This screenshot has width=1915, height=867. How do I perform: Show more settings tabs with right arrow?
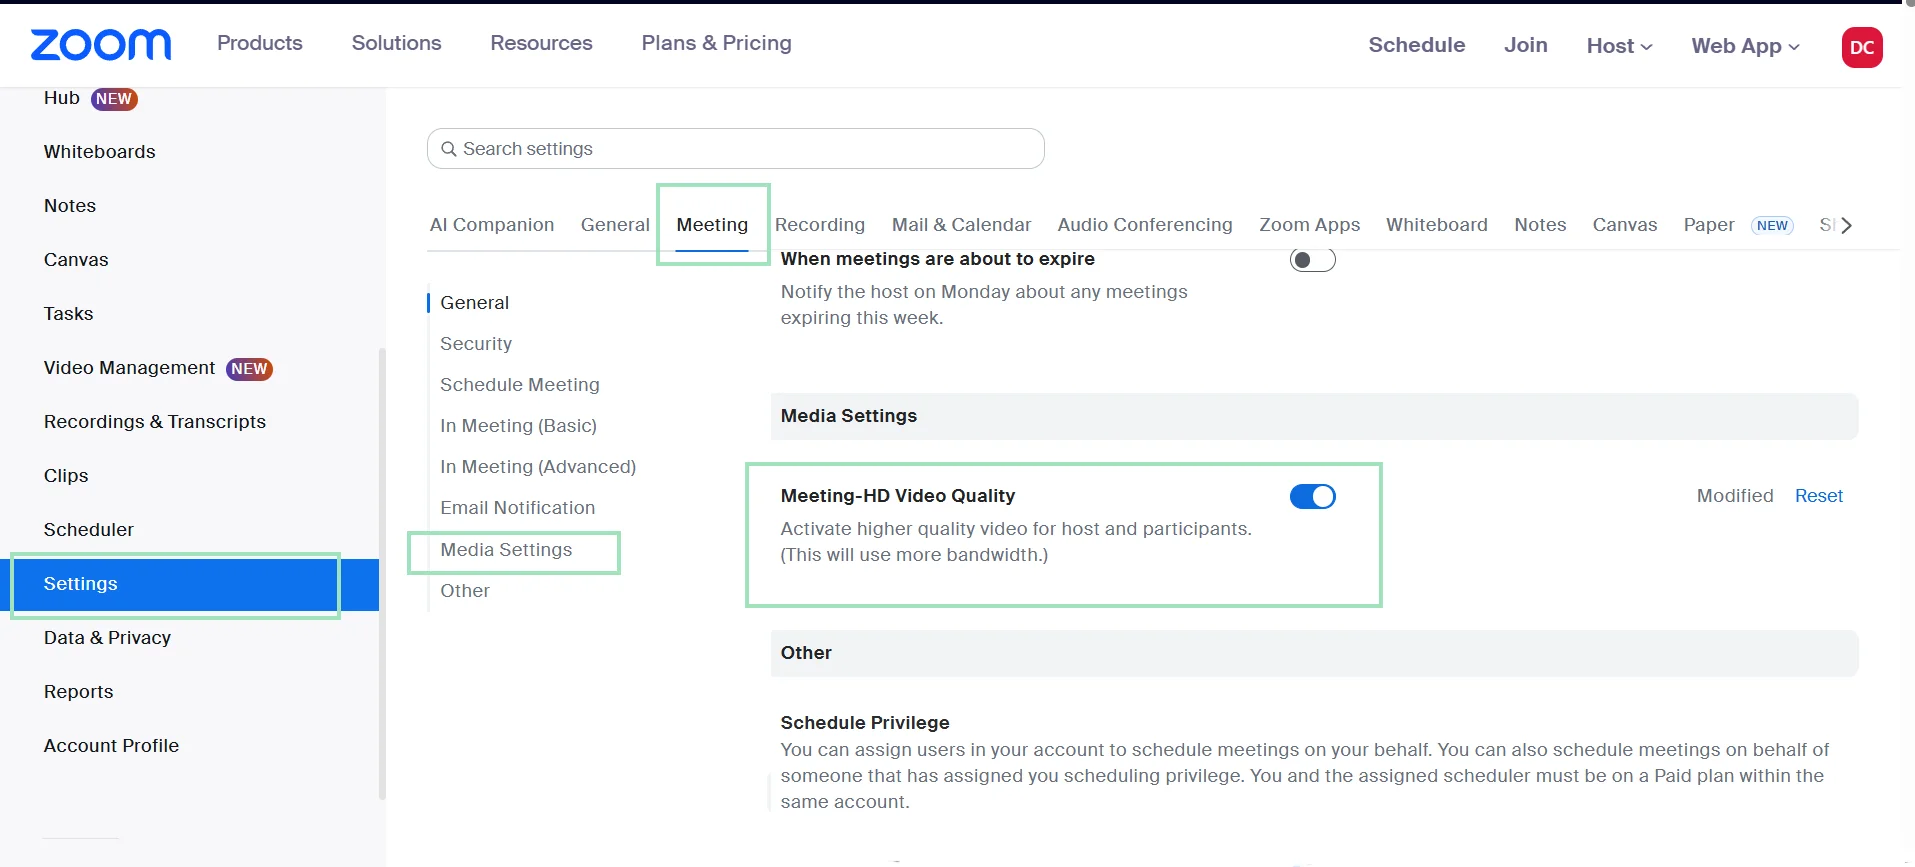pyautogui.click(x=1846, y=225)
